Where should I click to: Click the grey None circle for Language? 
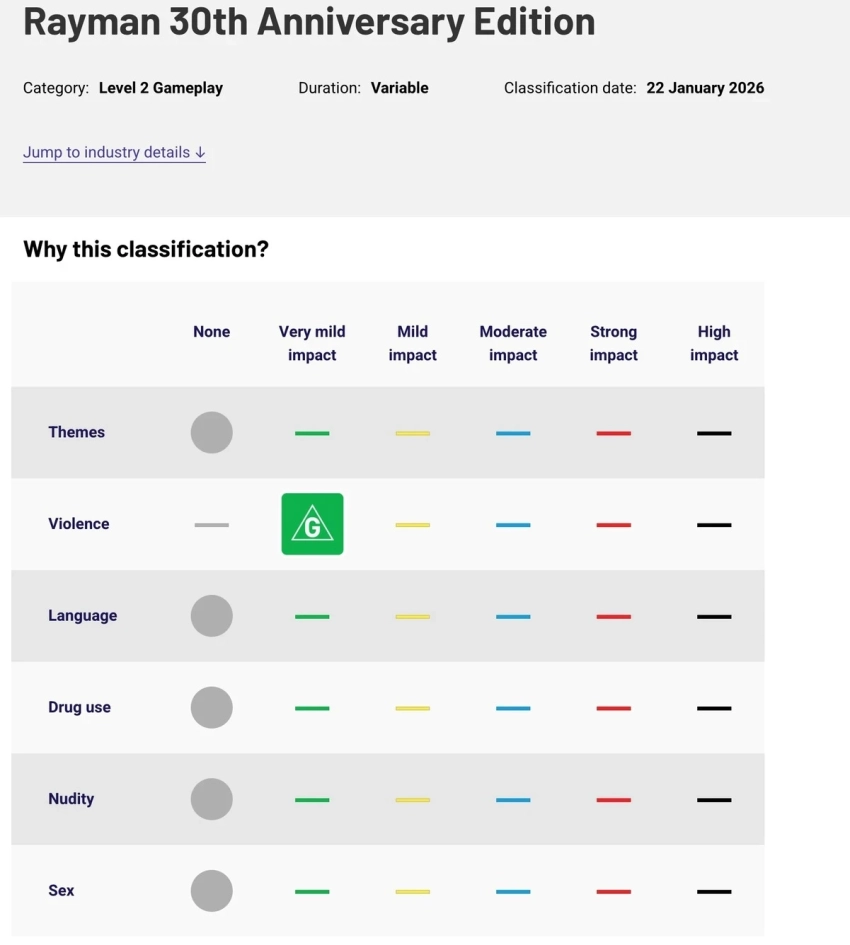212,616
